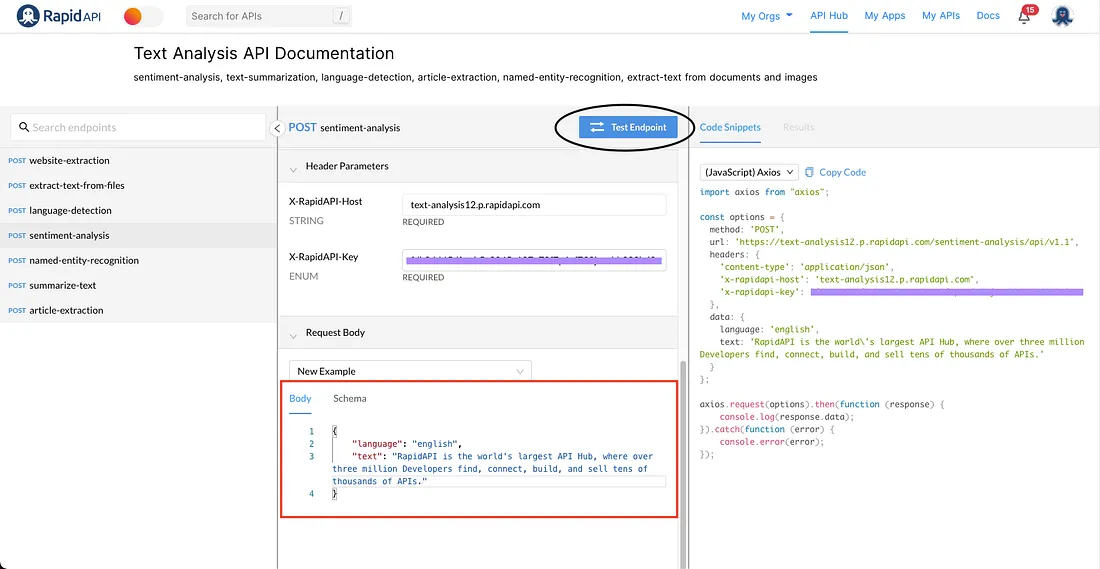This screenshot has width=1100, height=569.
Task: Click the Test Endpoint button
Action: click(628, 127)
